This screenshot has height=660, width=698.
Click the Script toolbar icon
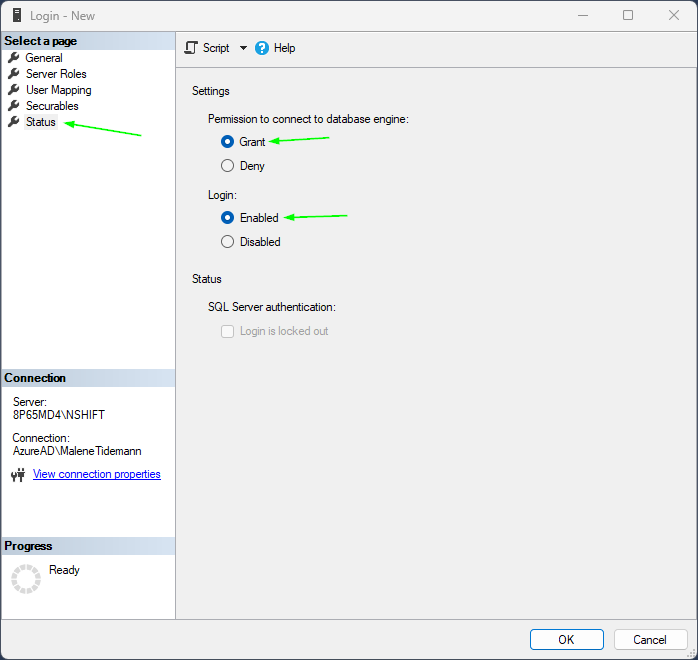click(192, 48)
